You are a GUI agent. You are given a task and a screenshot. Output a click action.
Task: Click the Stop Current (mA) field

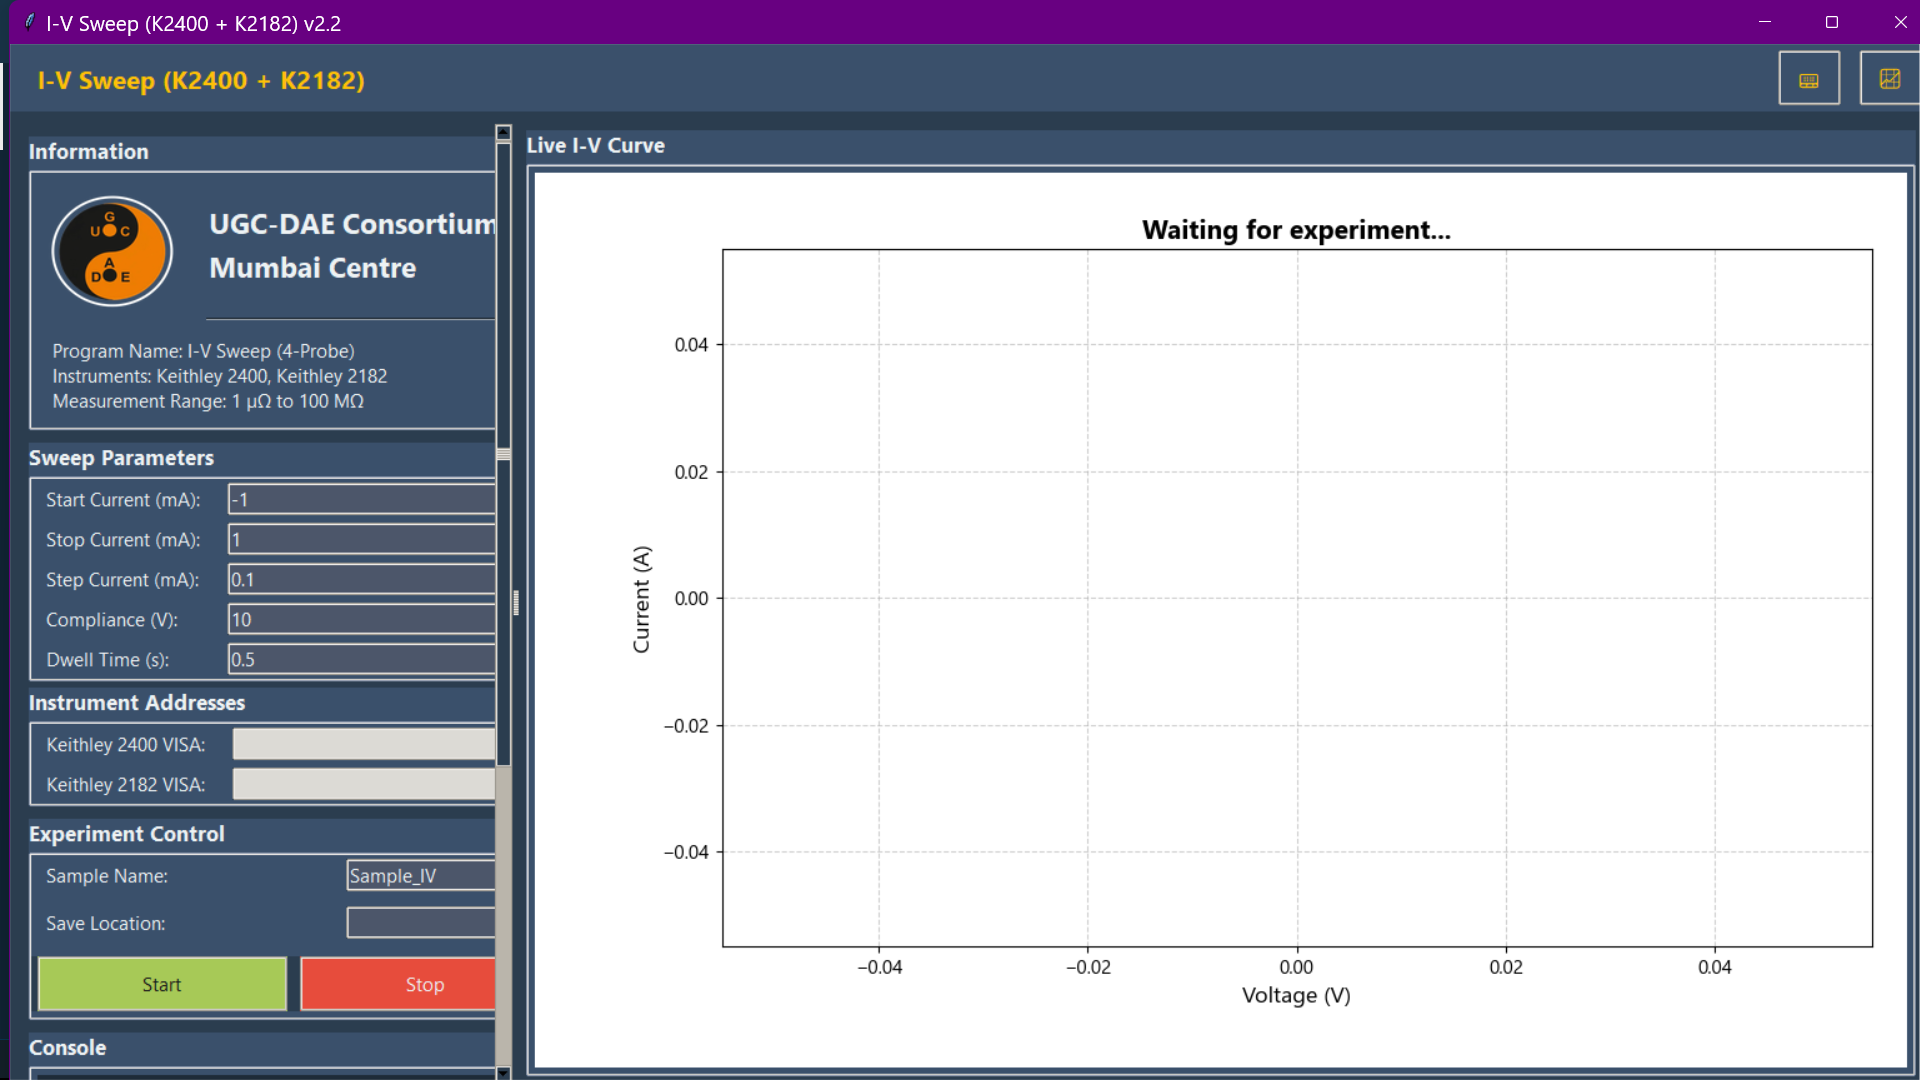[x=361, y=539]
